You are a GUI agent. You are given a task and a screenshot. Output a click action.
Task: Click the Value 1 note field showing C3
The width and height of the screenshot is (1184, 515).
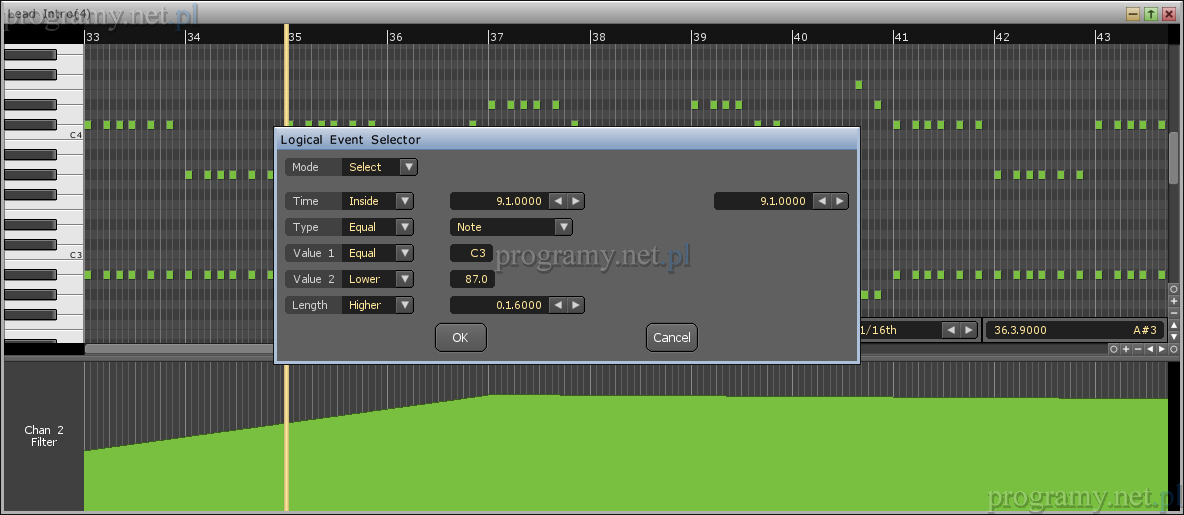pos(472,253)
